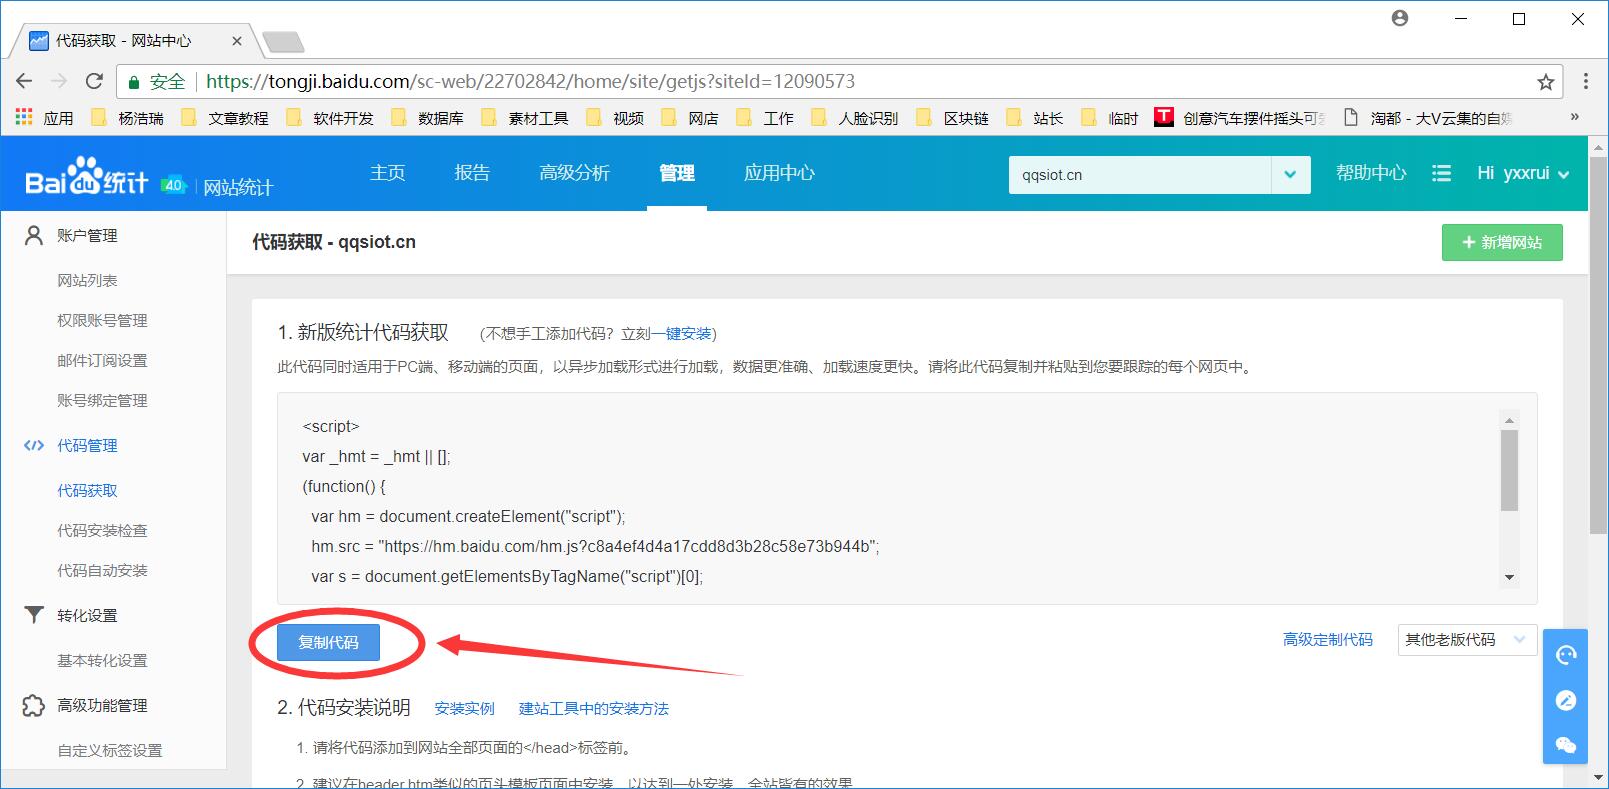The width and height of the screenshot is (1609, 789).
Task: Click the 复制代码 button
Action: click(x=328, y=642)
